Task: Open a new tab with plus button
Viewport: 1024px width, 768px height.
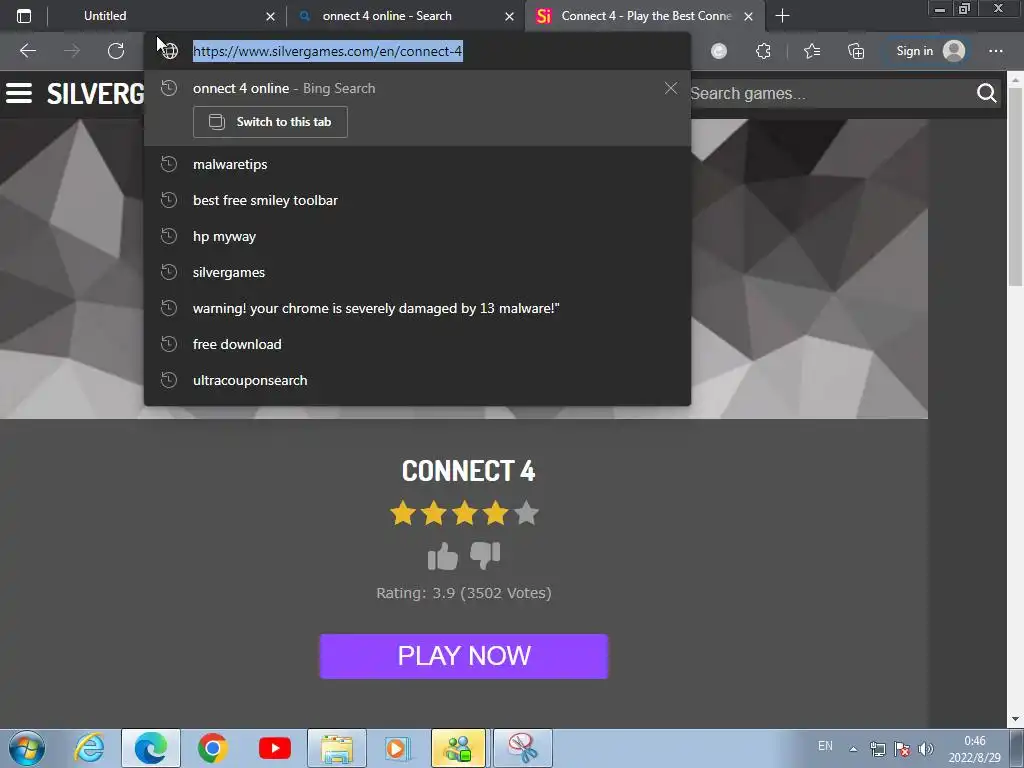Action: [782, 16]
